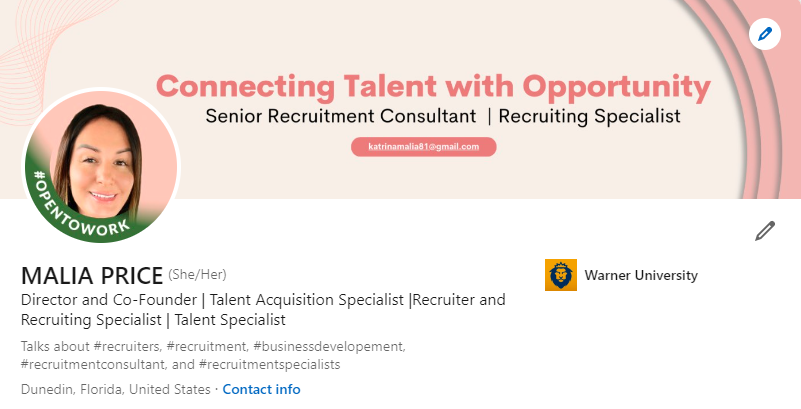Viewport: 801px width, 409px height.
Task: Select the (She/Her) pronouns label
Action: [x=205, y=275]
